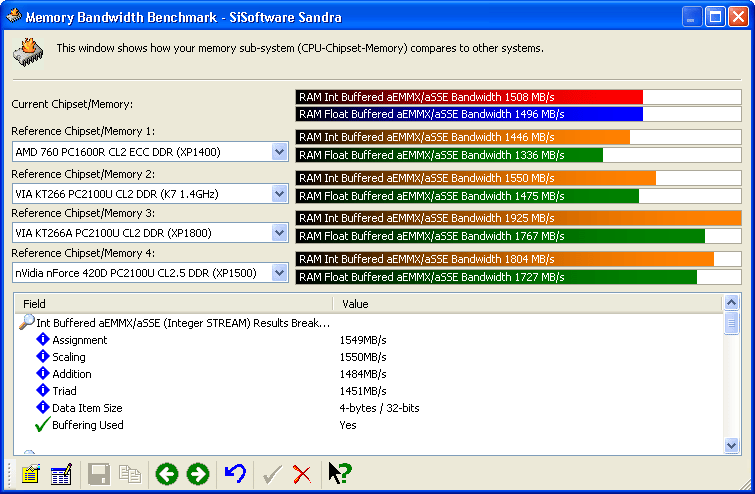The image size is (755, 494).
Task: Click the 4-bytes / 32-bits value
Action: click(x=379, y=408)
